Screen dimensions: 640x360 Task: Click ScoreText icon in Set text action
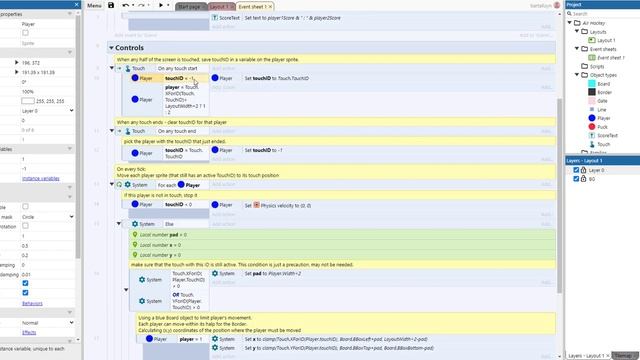(x=215, y=18)
